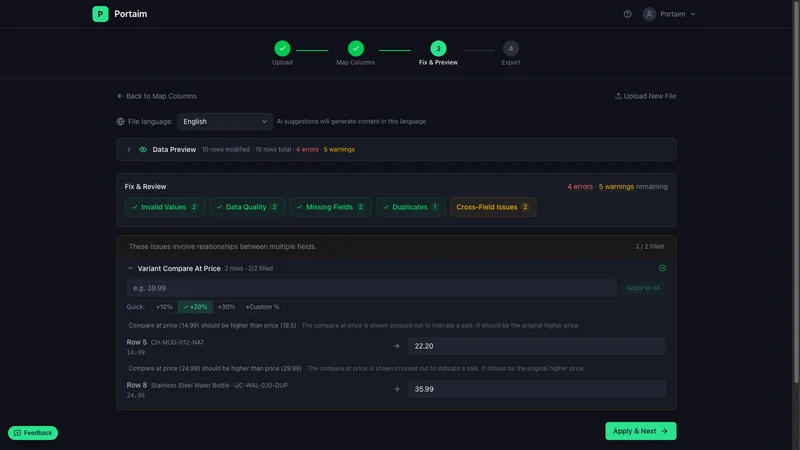Click Apply & Next button

tap(641, 431)
